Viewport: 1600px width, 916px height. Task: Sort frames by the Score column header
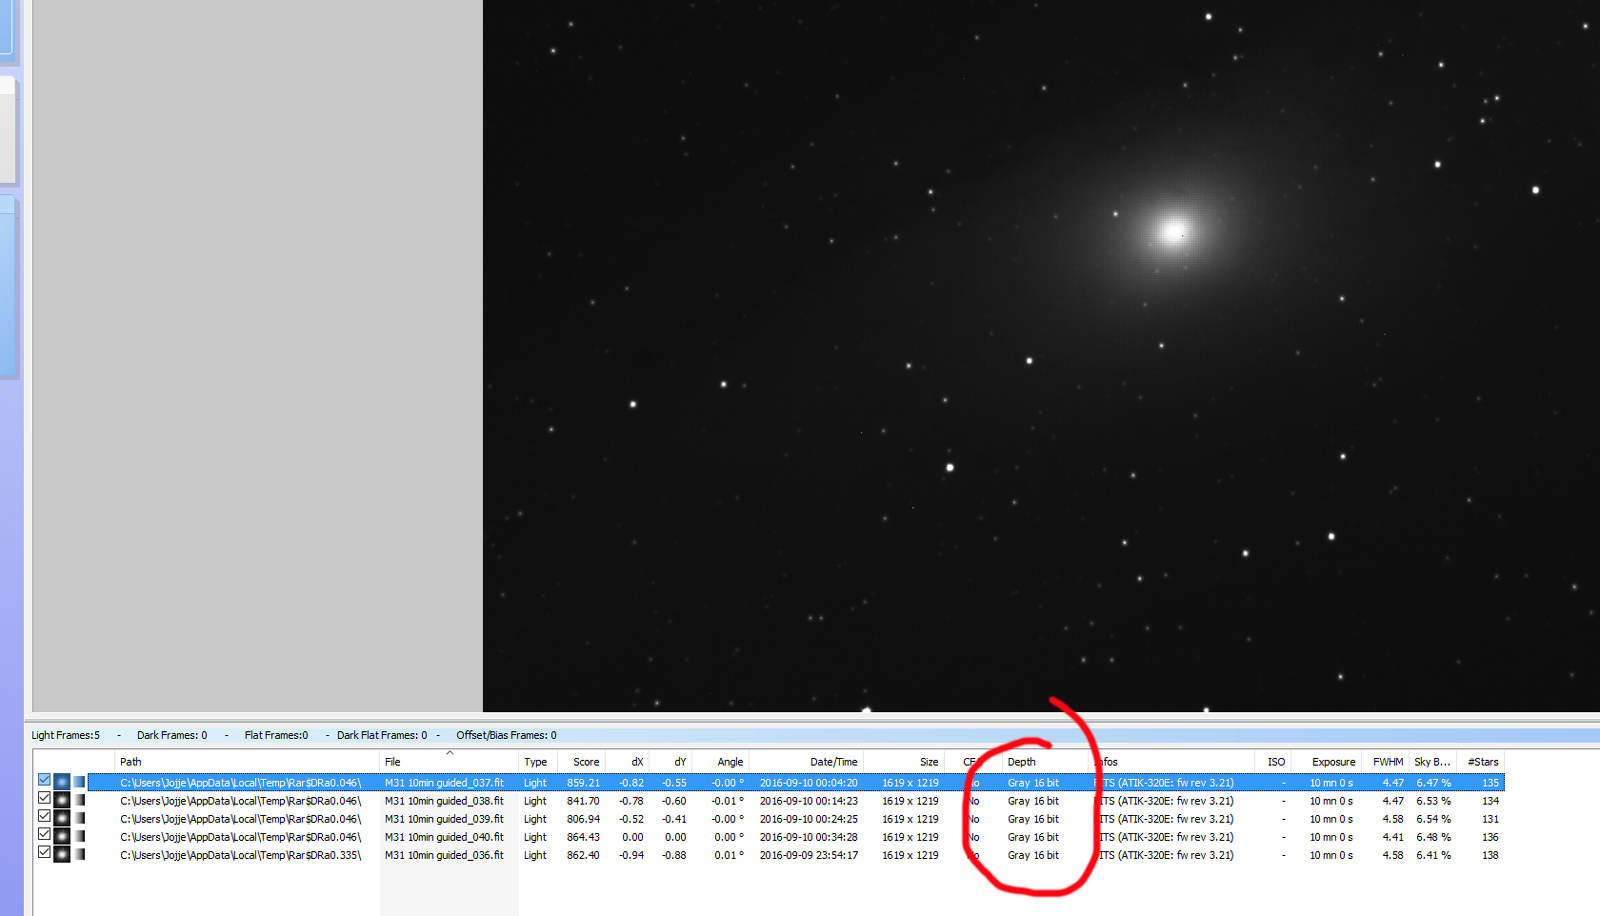click(585, 762)
